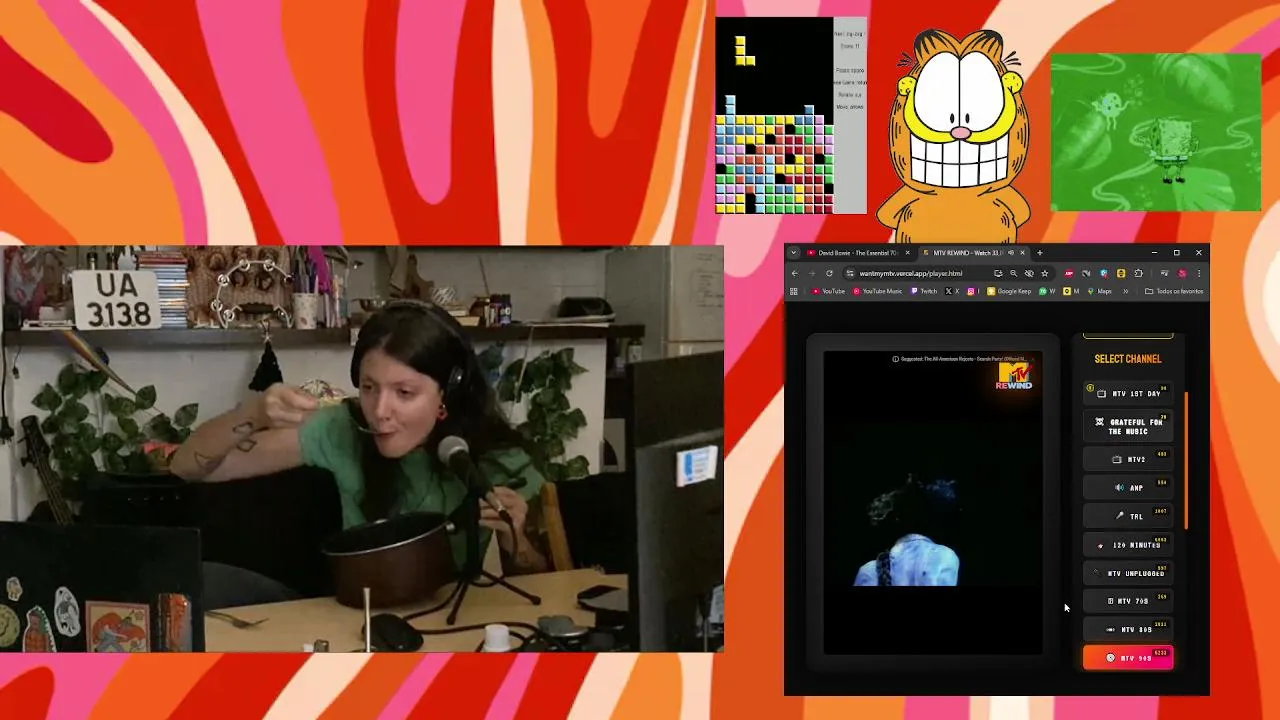Mute the MTV REWIND tab audio
The image size is (1280, 720).
click(1011, 252)
